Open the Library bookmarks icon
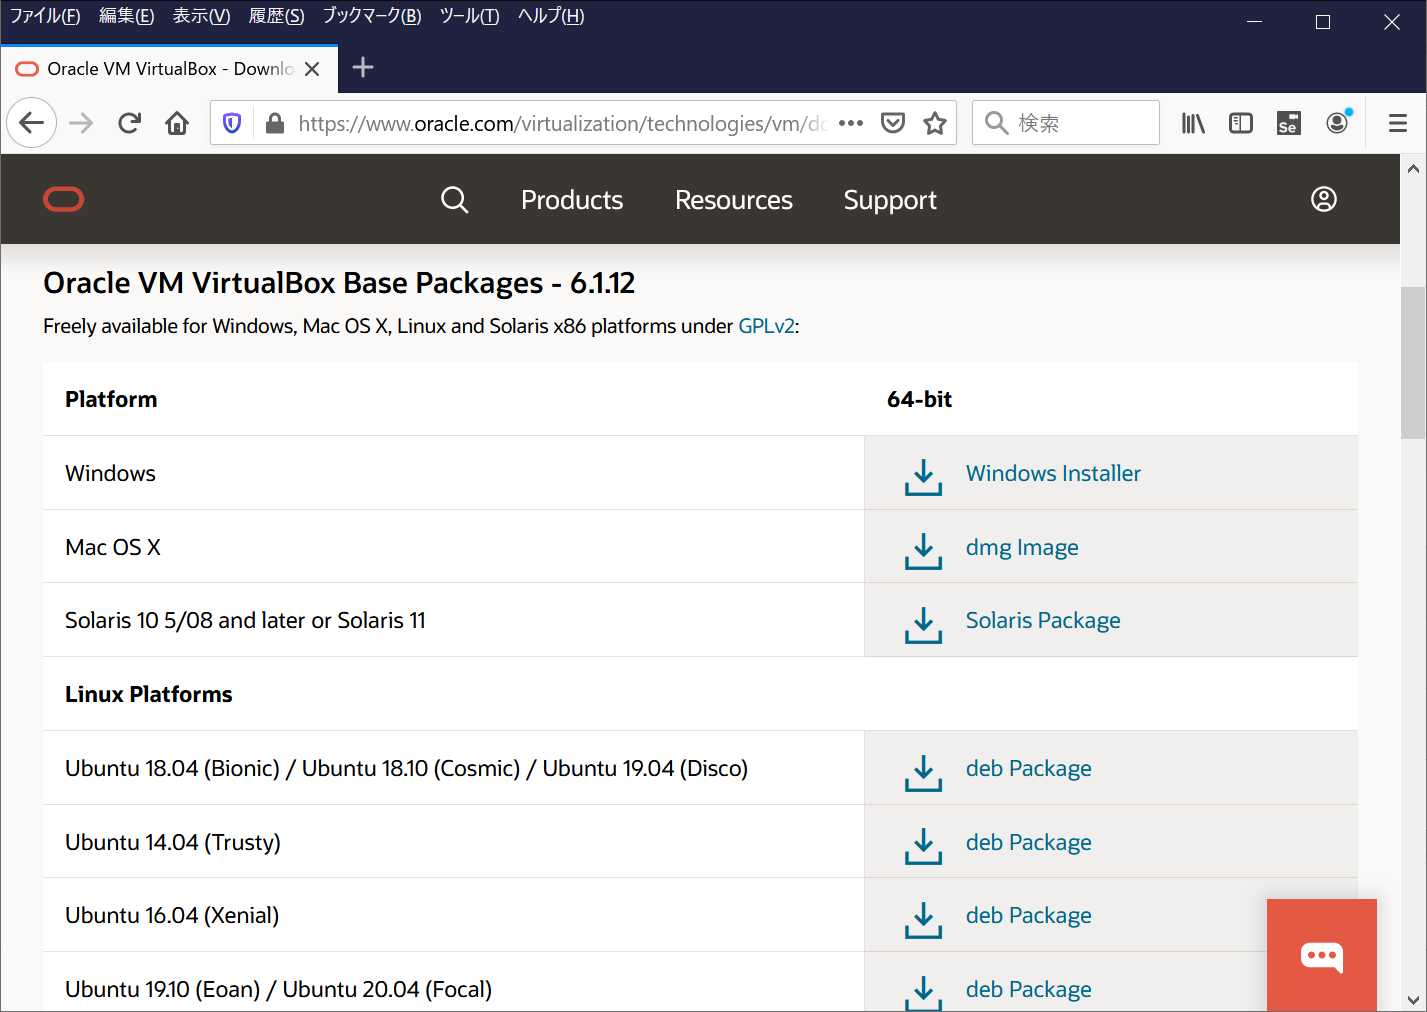The height and width of the screenshot is (1012, 1427). pos(1193,123)
